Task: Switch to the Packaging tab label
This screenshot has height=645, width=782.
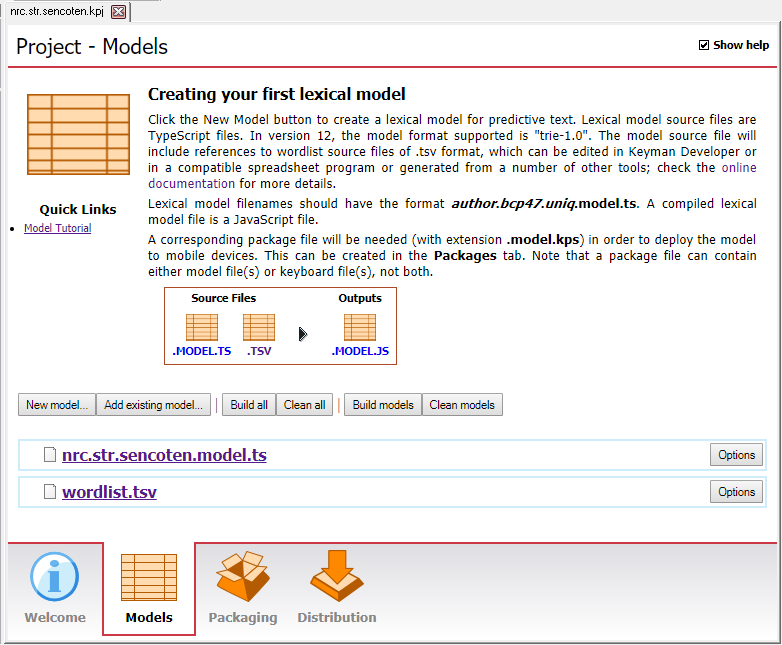Action: coord(243,617)
